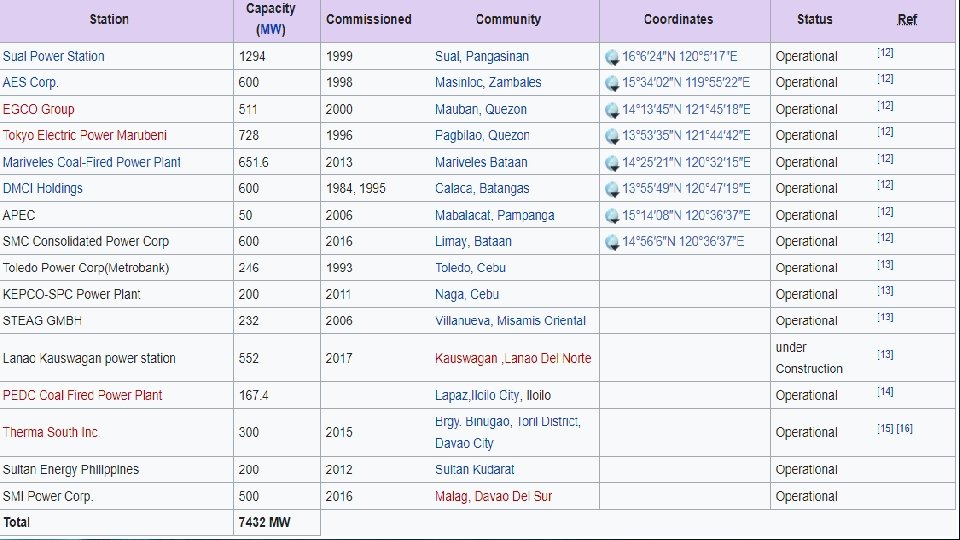Open the Malag, Davao Del Sur link
The width and height of the screenshot is (960, 540).
[x=493, y=497]
